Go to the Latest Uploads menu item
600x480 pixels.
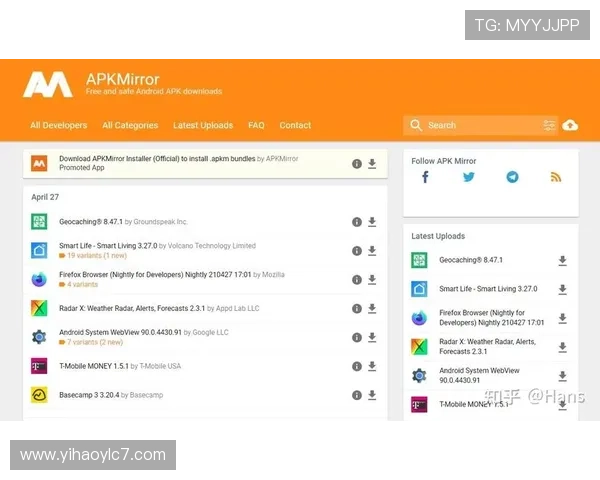pos(203,125)
